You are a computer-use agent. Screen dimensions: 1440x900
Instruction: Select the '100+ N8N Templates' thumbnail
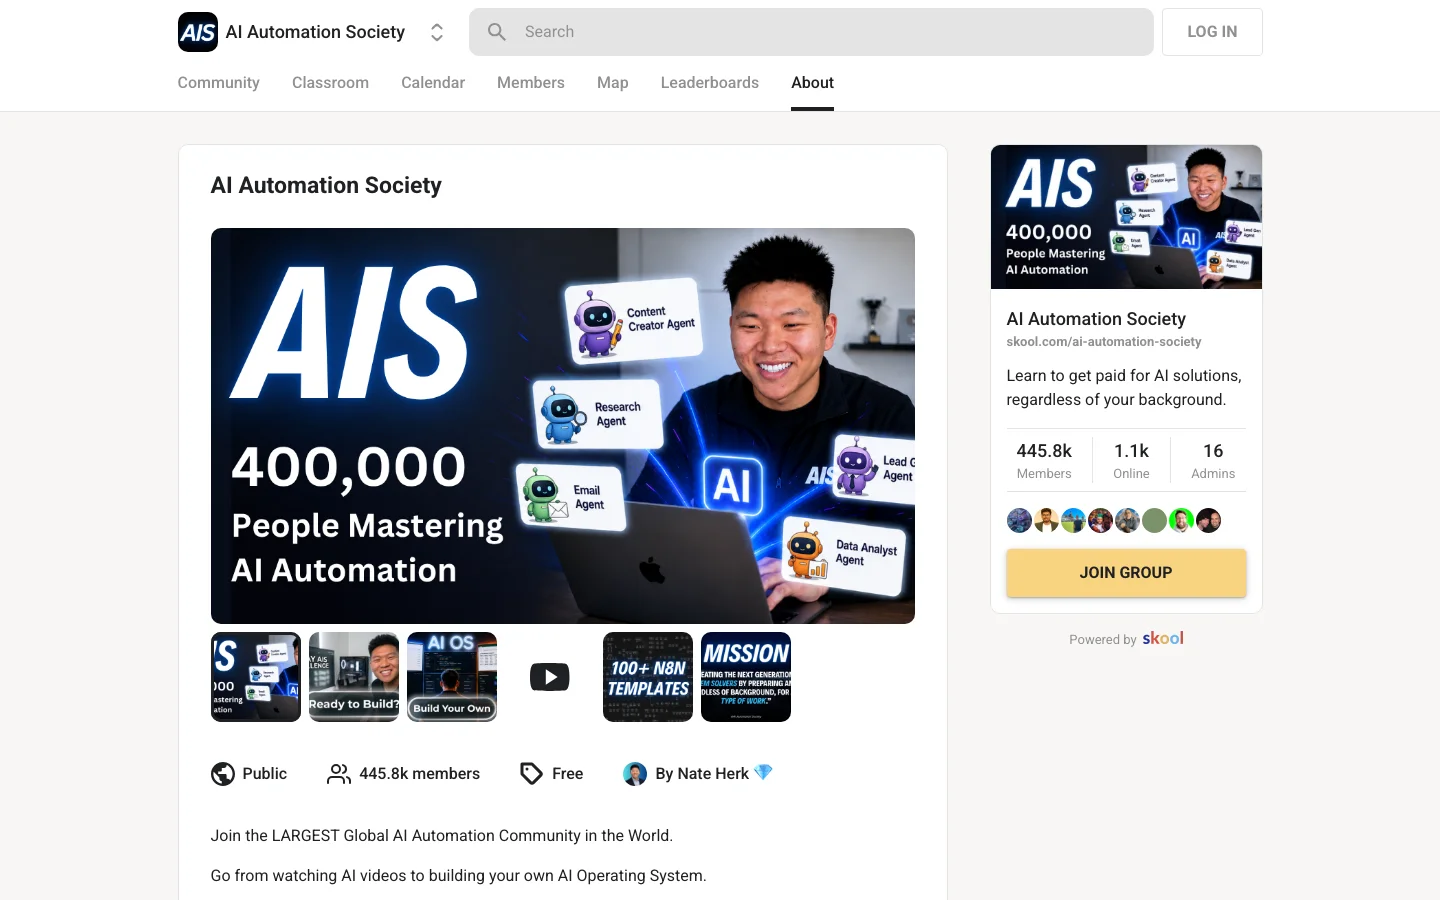tap(648, 677)
